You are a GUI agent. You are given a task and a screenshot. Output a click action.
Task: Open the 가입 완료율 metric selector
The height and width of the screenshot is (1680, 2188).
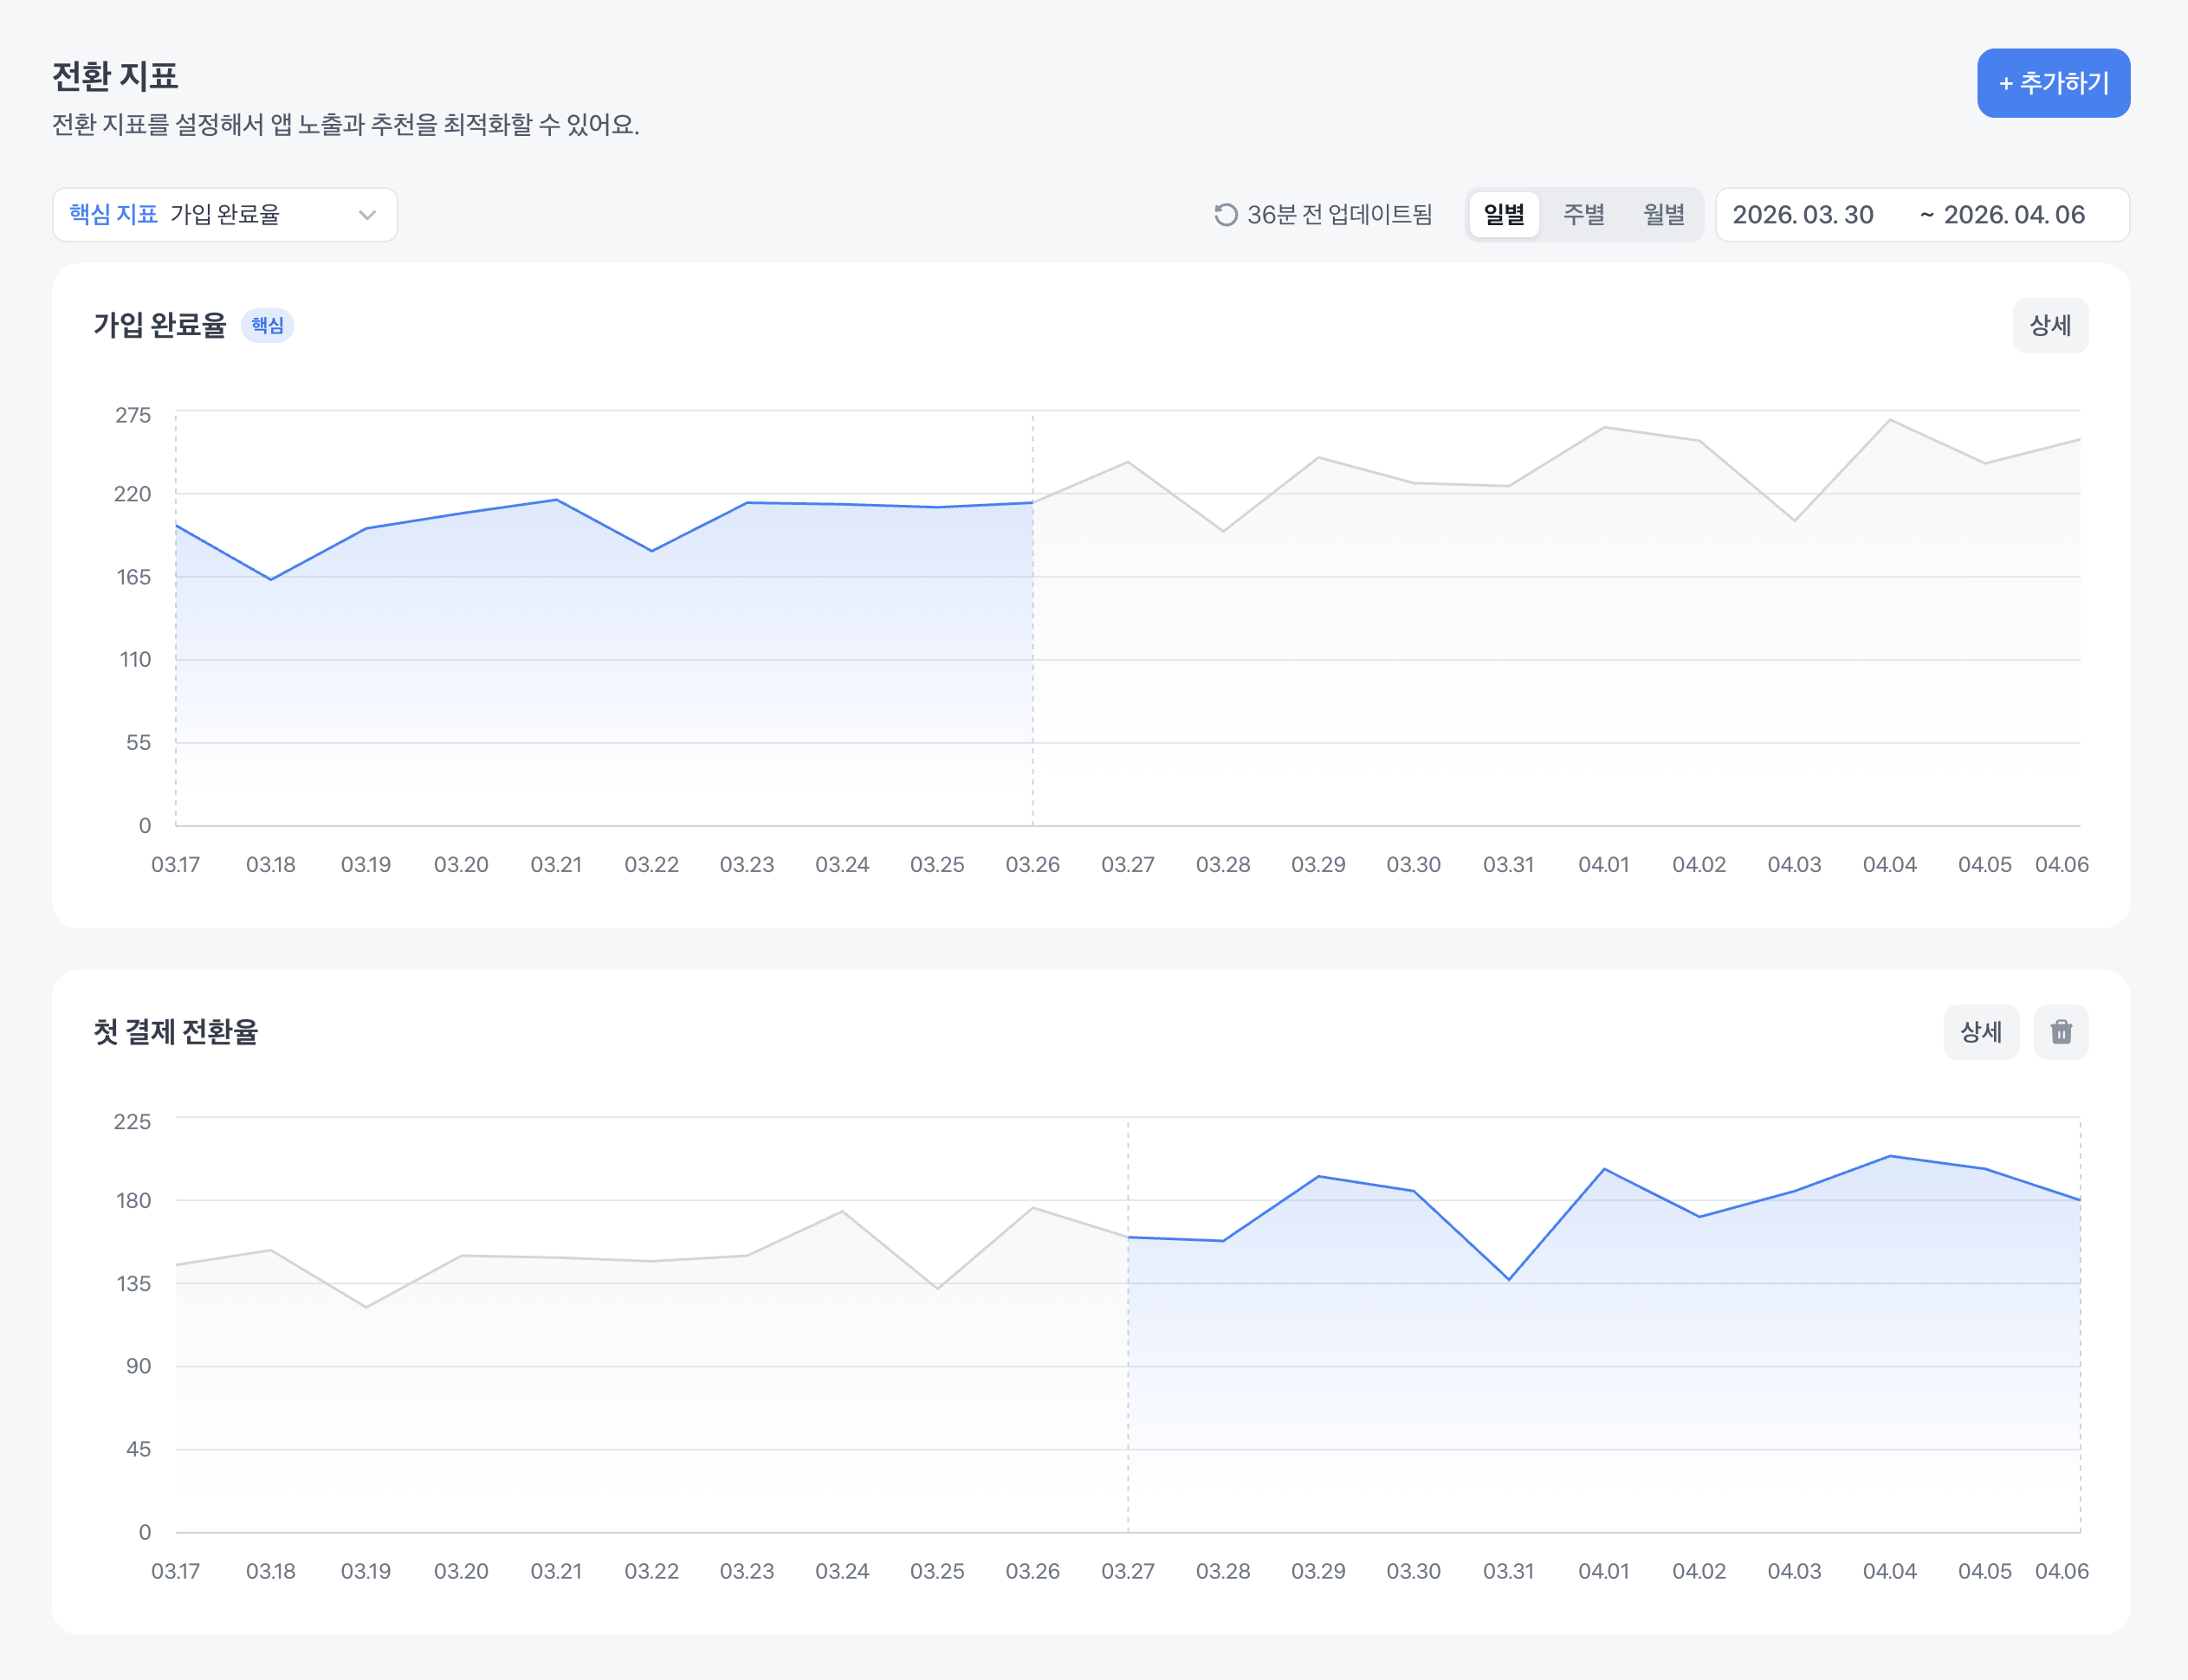point(224,215)
